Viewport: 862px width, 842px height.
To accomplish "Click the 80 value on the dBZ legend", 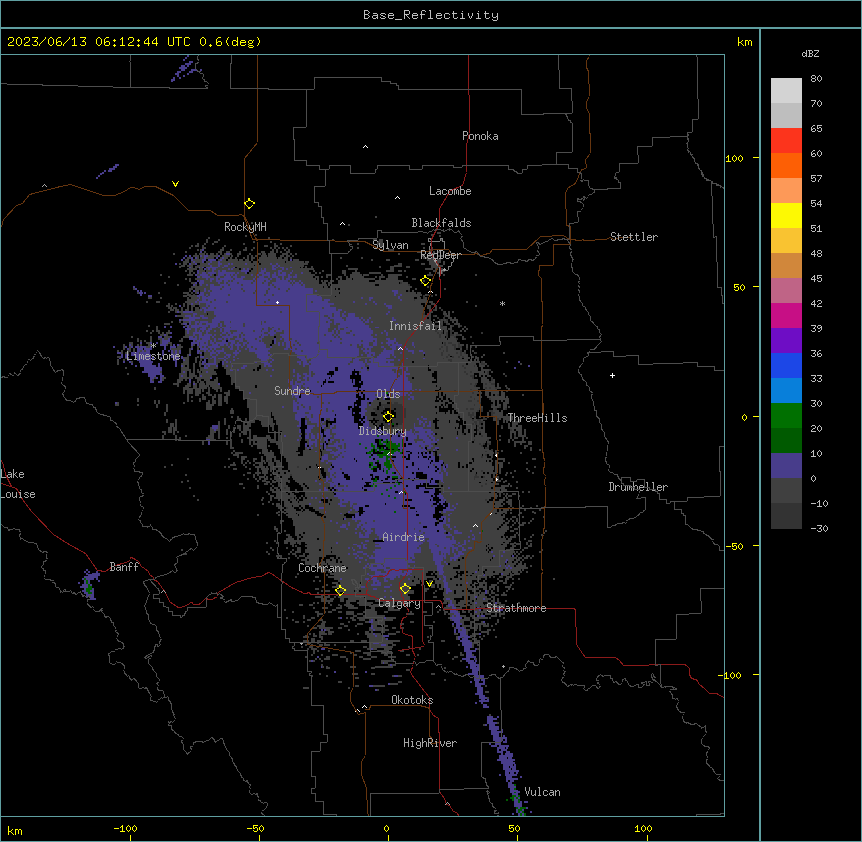I will 816,79.
